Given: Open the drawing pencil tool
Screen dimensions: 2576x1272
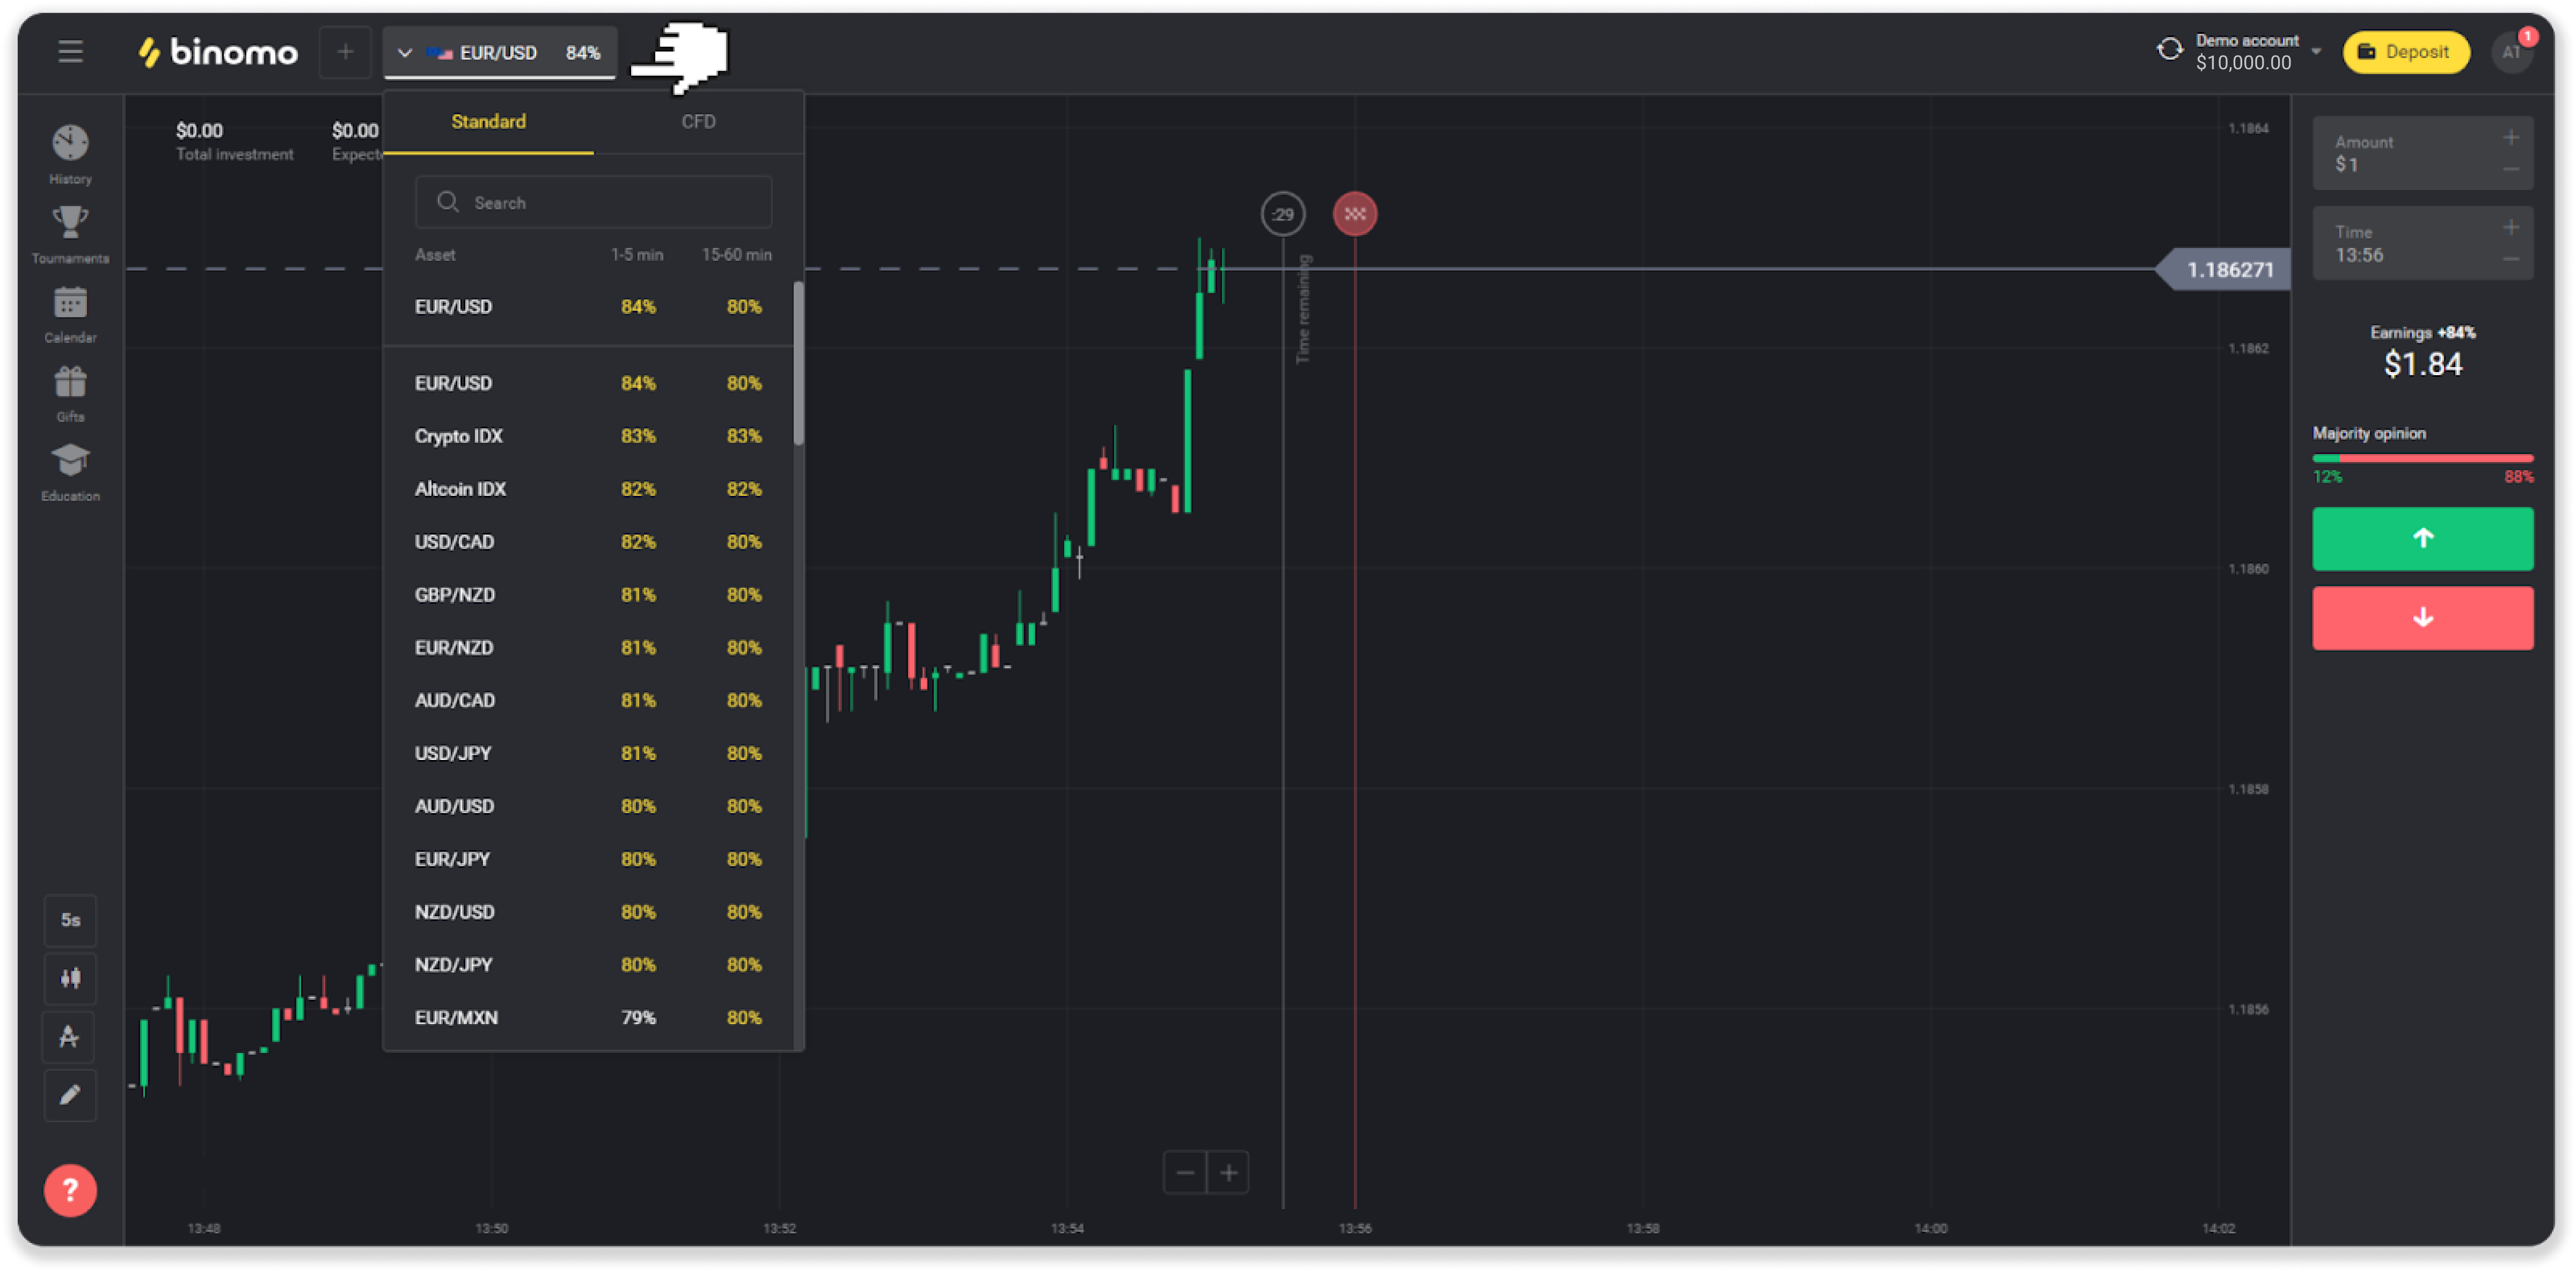Looking at the screenshot, I should click(70, 1095).
